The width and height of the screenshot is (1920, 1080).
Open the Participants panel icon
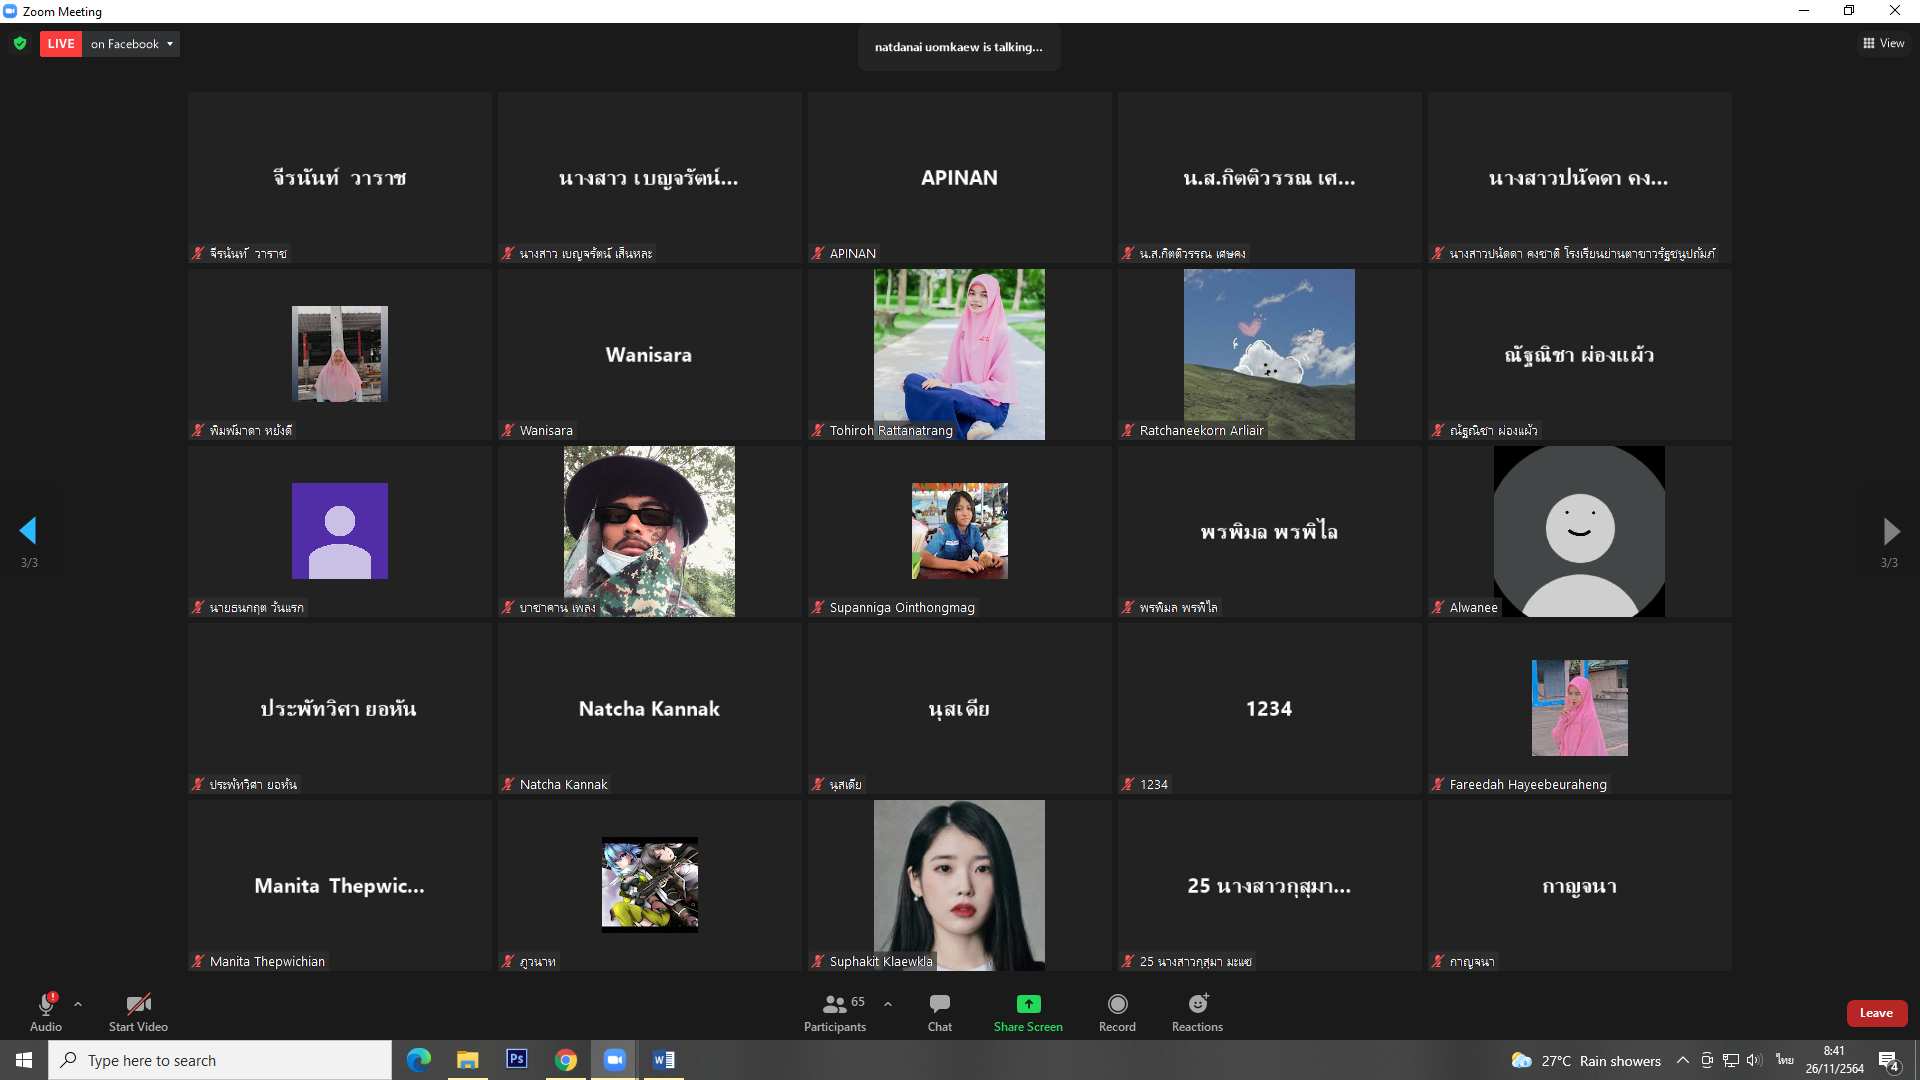[x=835, y=1004]
